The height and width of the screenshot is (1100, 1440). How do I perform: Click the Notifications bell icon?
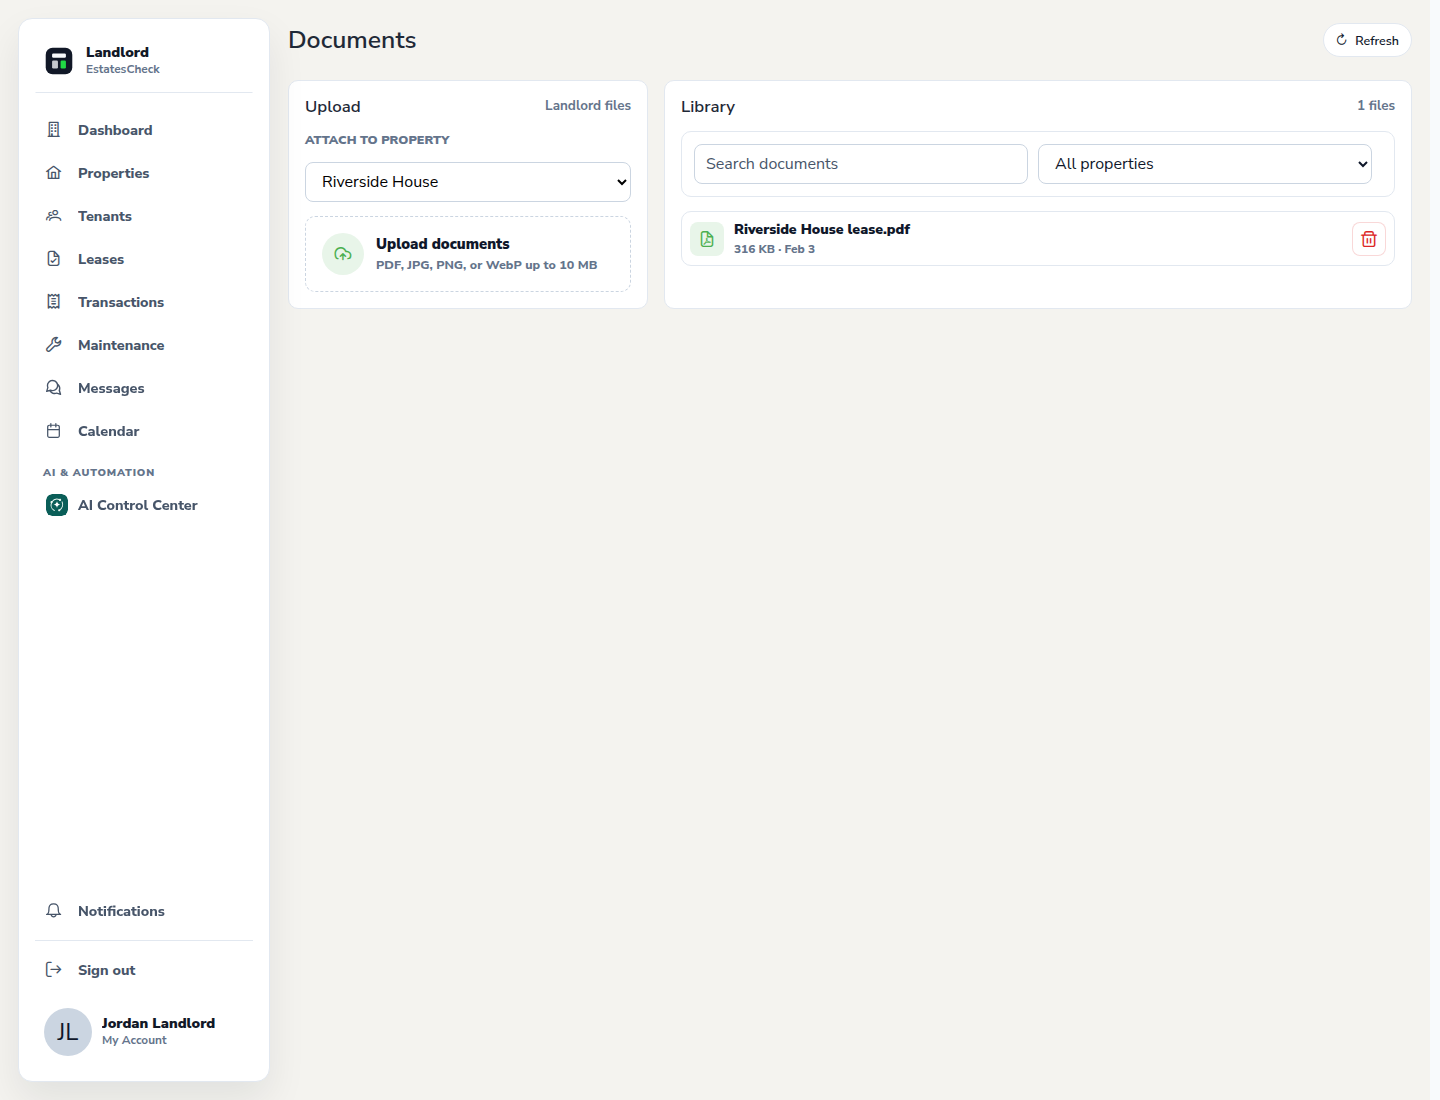(54, 911)
